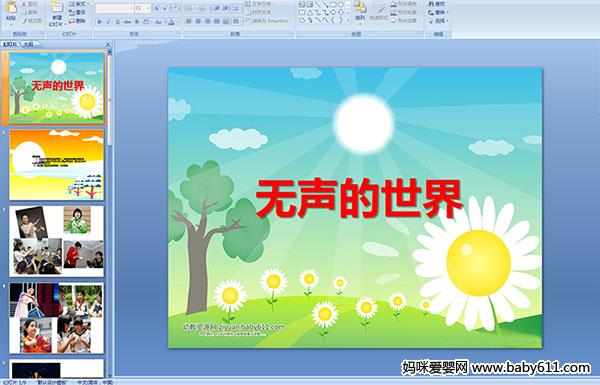Switch to the Outline tab in the thumbnail pane
The height and width of the screenshot is (385, 600).
pos(28,44)
